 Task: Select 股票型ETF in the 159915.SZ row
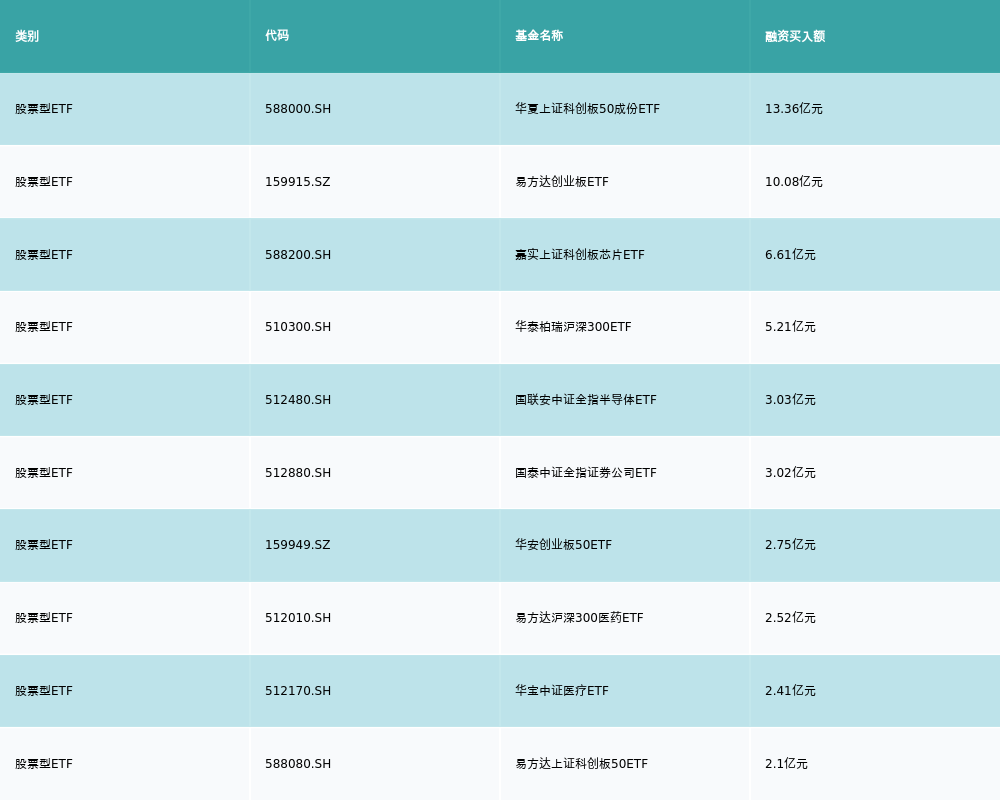coord(44,182)
